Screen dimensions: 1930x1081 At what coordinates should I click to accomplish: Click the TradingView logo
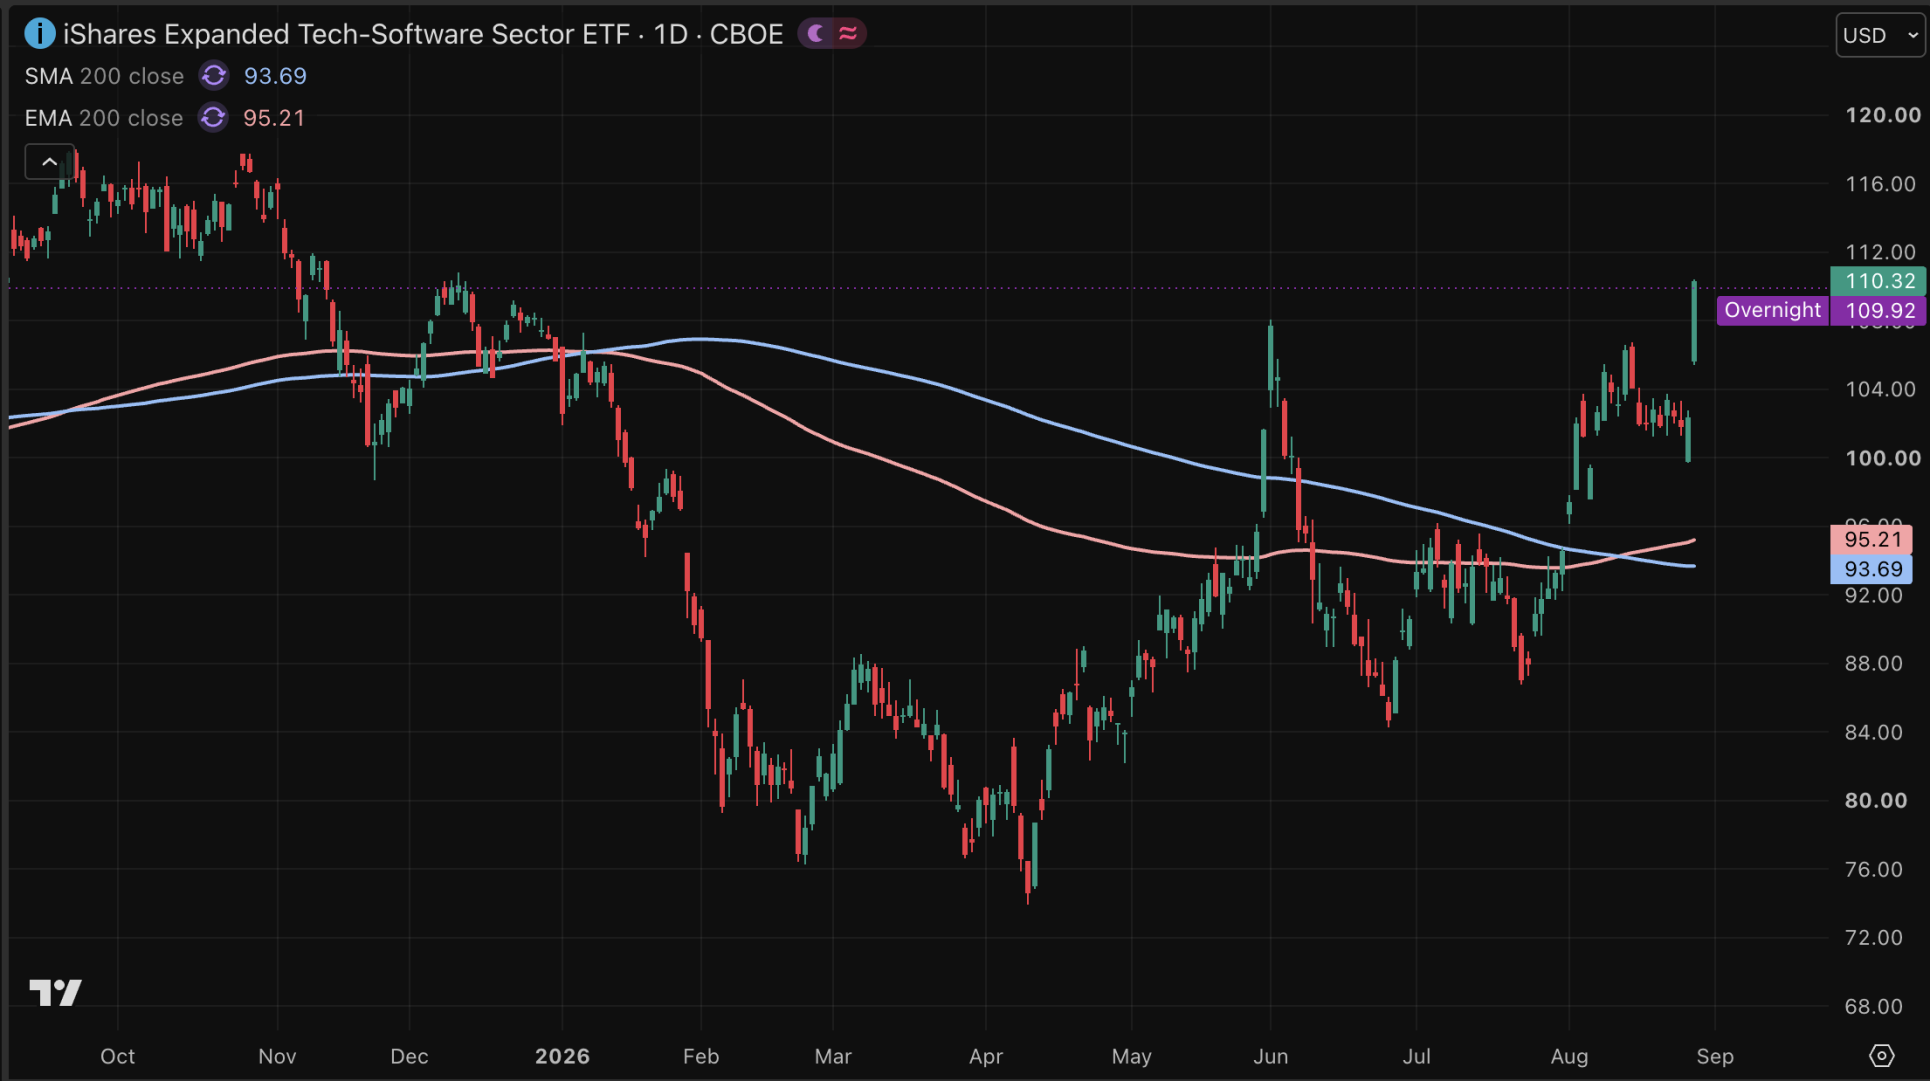tap(55, 992)
